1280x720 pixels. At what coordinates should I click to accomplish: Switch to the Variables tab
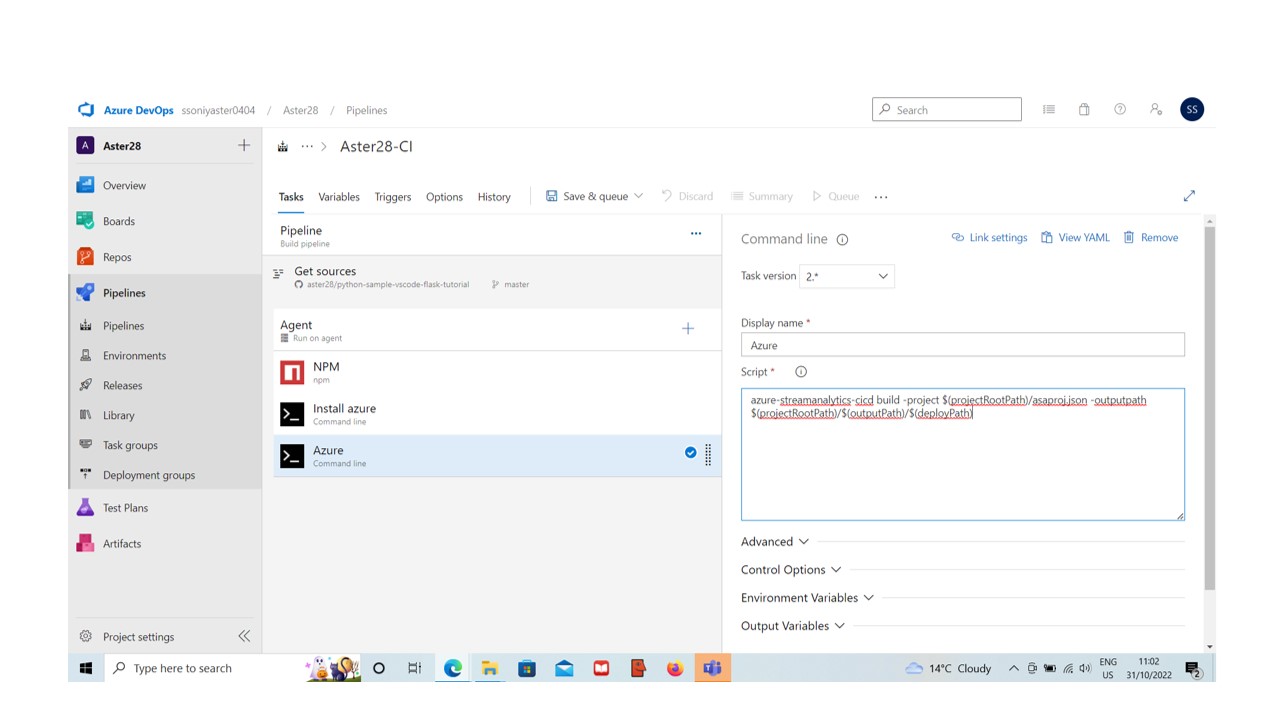click(339, 197)
